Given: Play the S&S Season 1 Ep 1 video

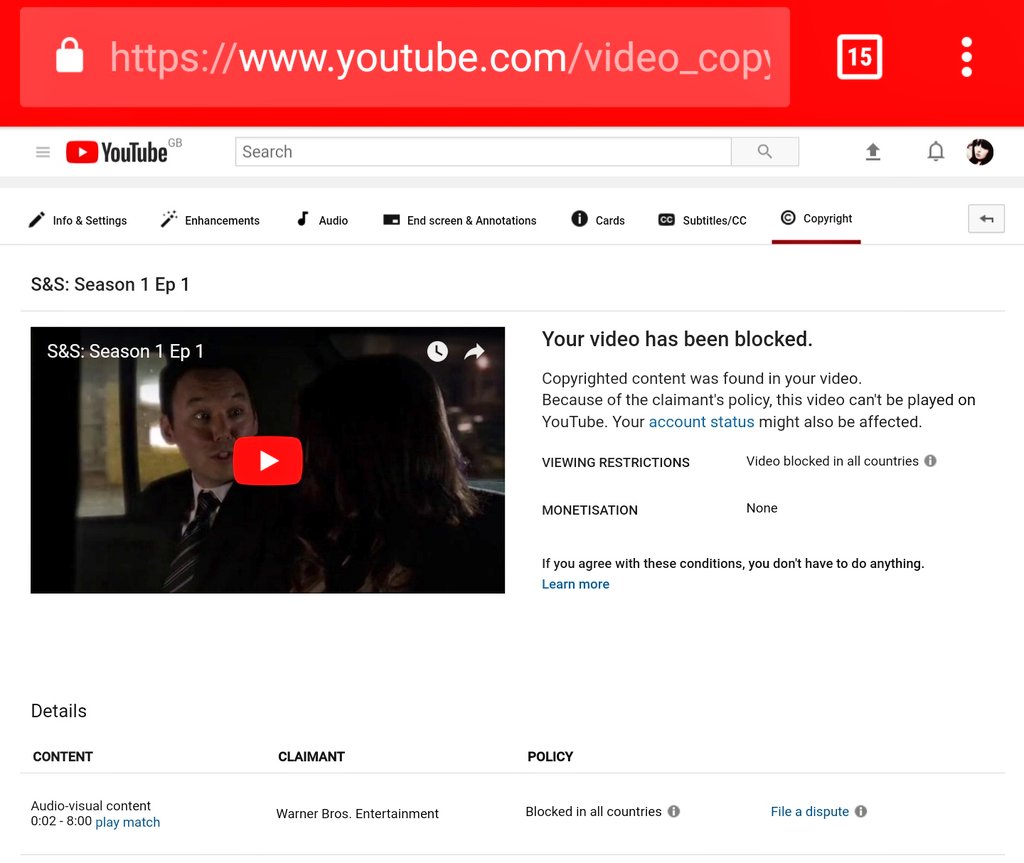Looking at the screenshot, I should [268, 461].
